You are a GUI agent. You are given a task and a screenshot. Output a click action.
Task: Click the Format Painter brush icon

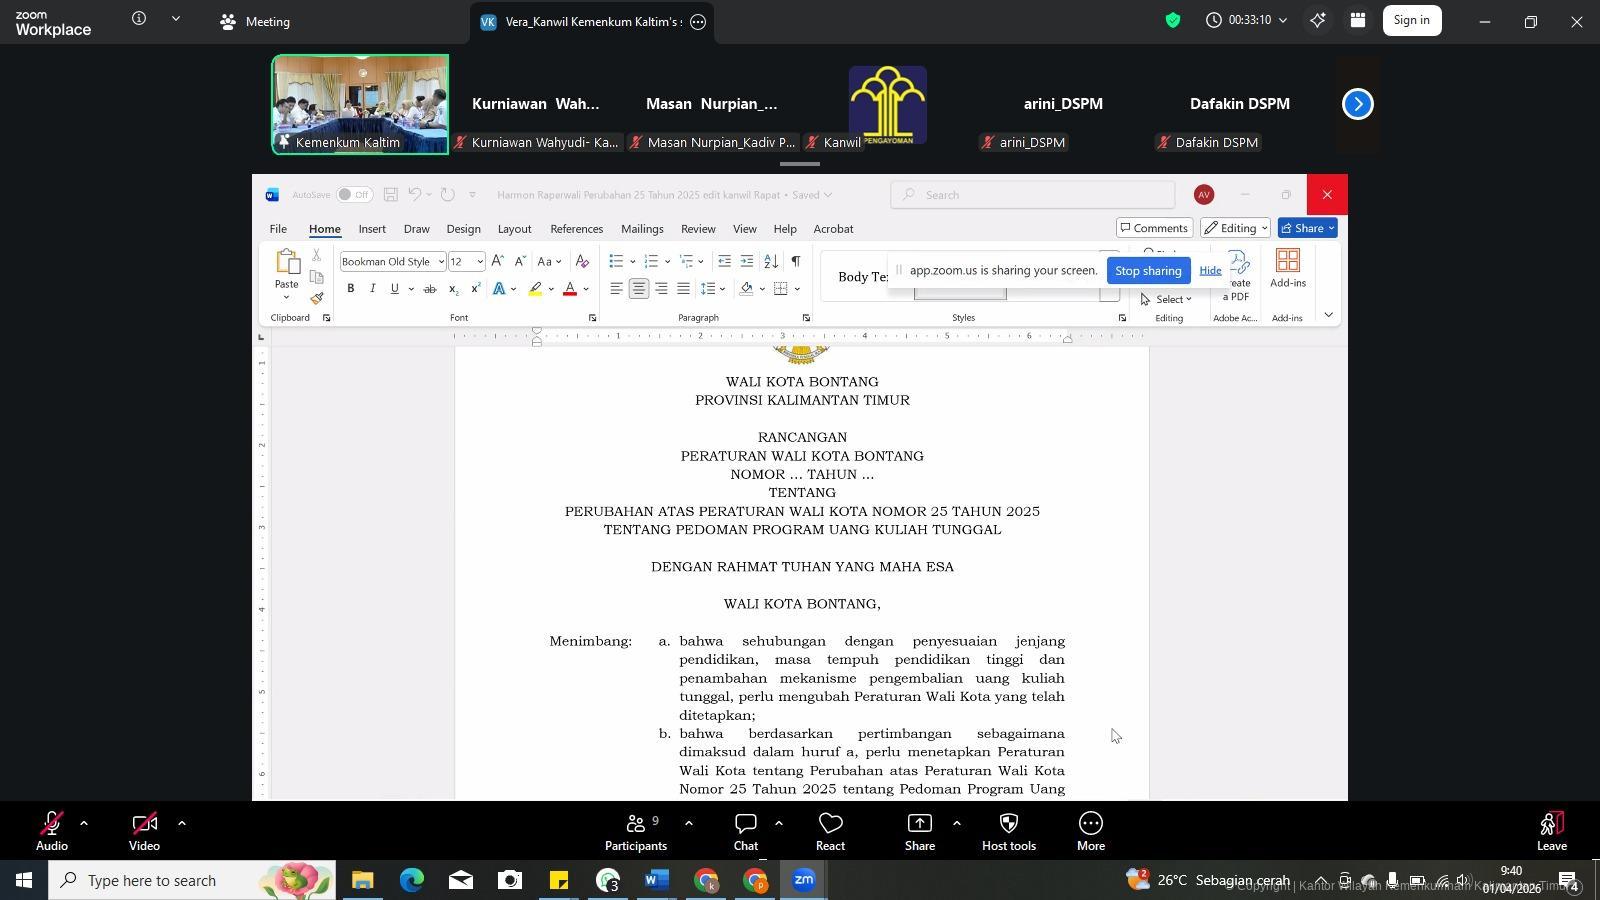coord(317,298)
